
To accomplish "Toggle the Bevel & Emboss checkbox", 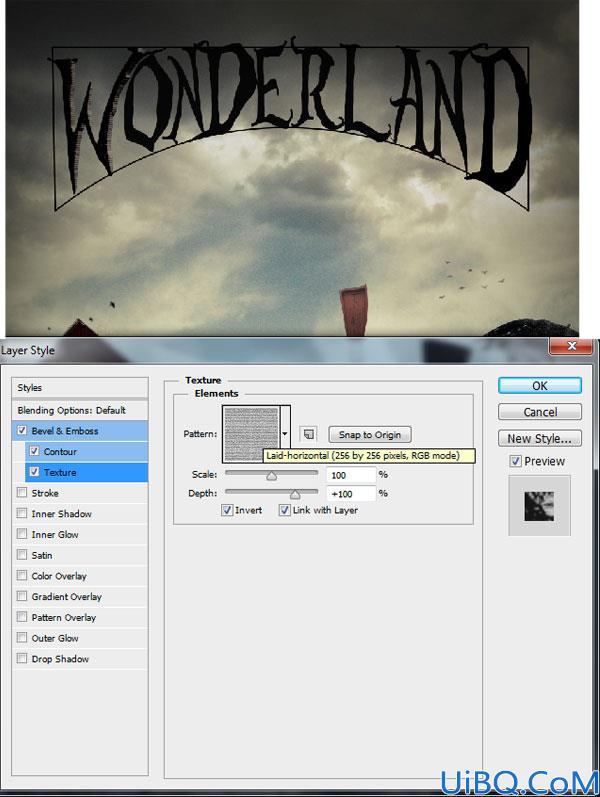I will coord(22,431).
